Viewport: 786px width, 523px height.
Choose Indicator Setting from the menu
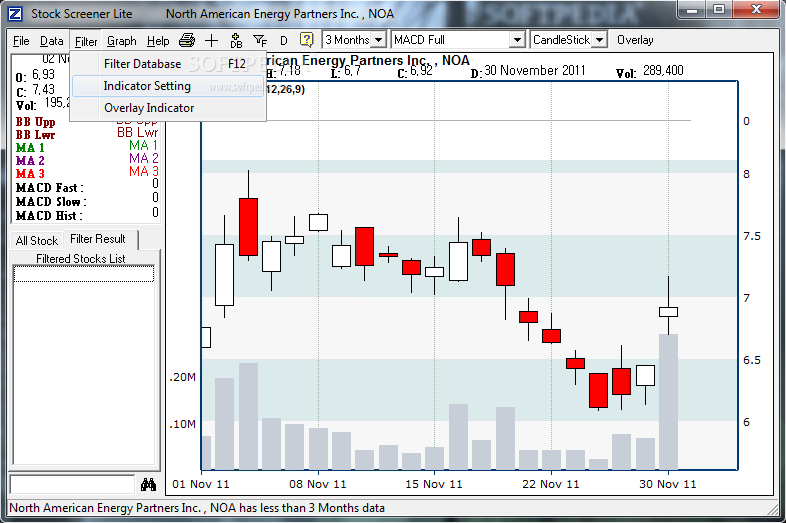click(168, 86)
